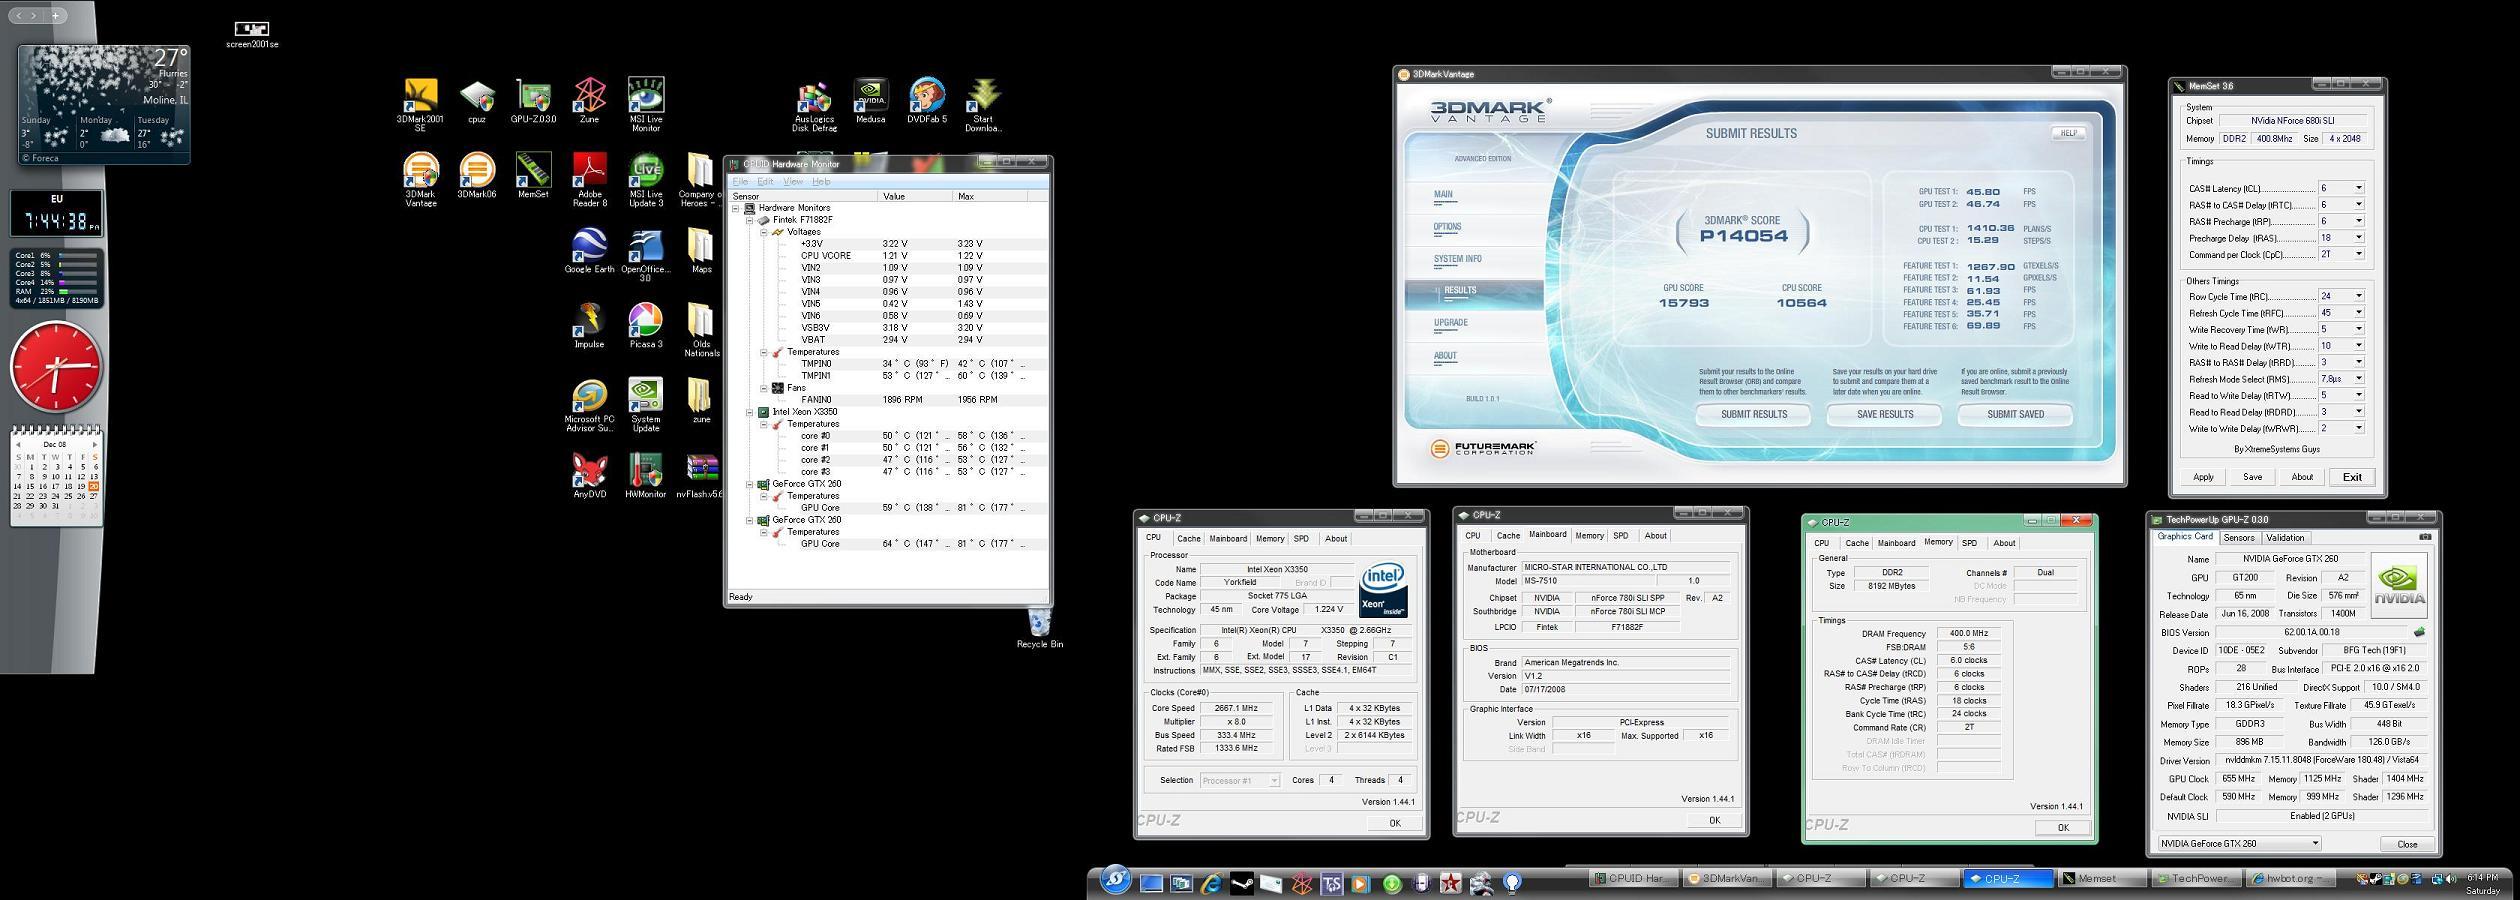Open MSI Live Monitor desktop icon
2520x900 pixels.
click(x=645, y=105)
